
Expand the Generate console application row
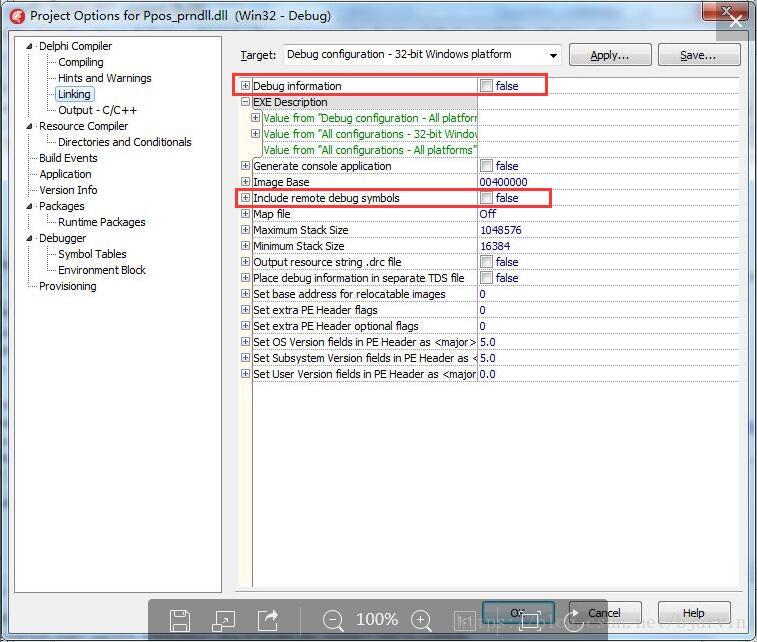[x=245, y=166]
